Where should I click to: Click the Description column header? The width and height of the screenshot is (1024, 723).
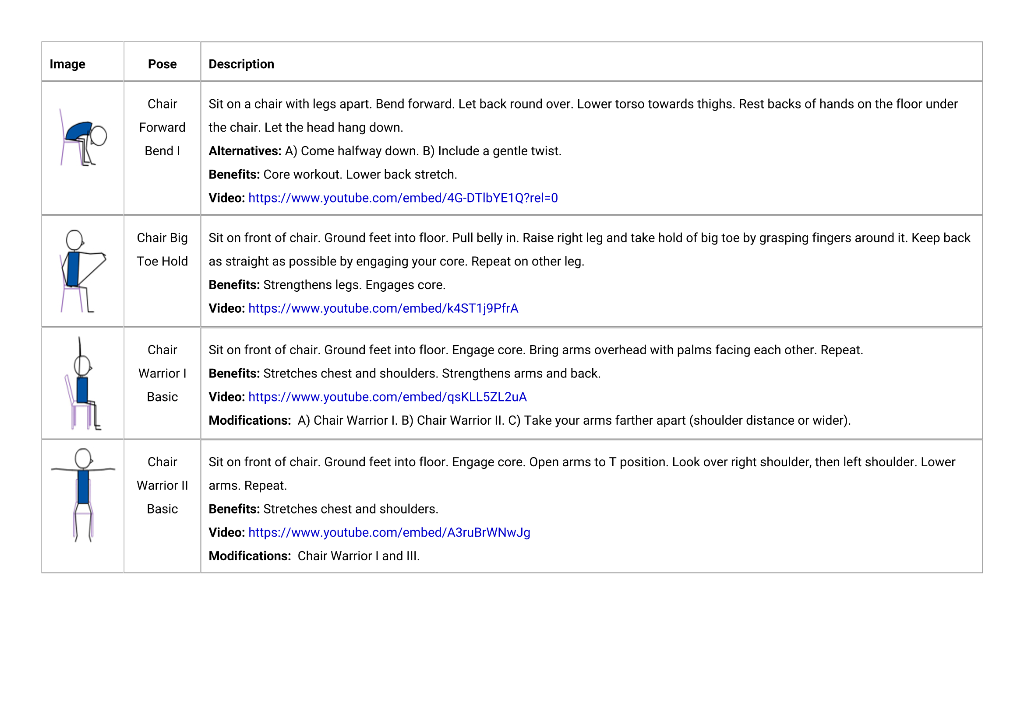(x=241, y=64)
